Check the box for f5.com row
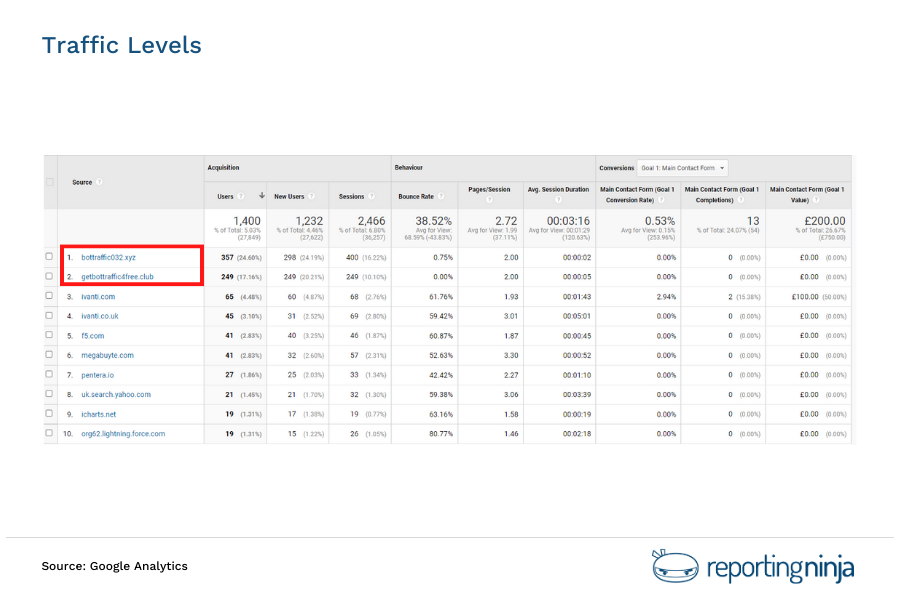 49,335
